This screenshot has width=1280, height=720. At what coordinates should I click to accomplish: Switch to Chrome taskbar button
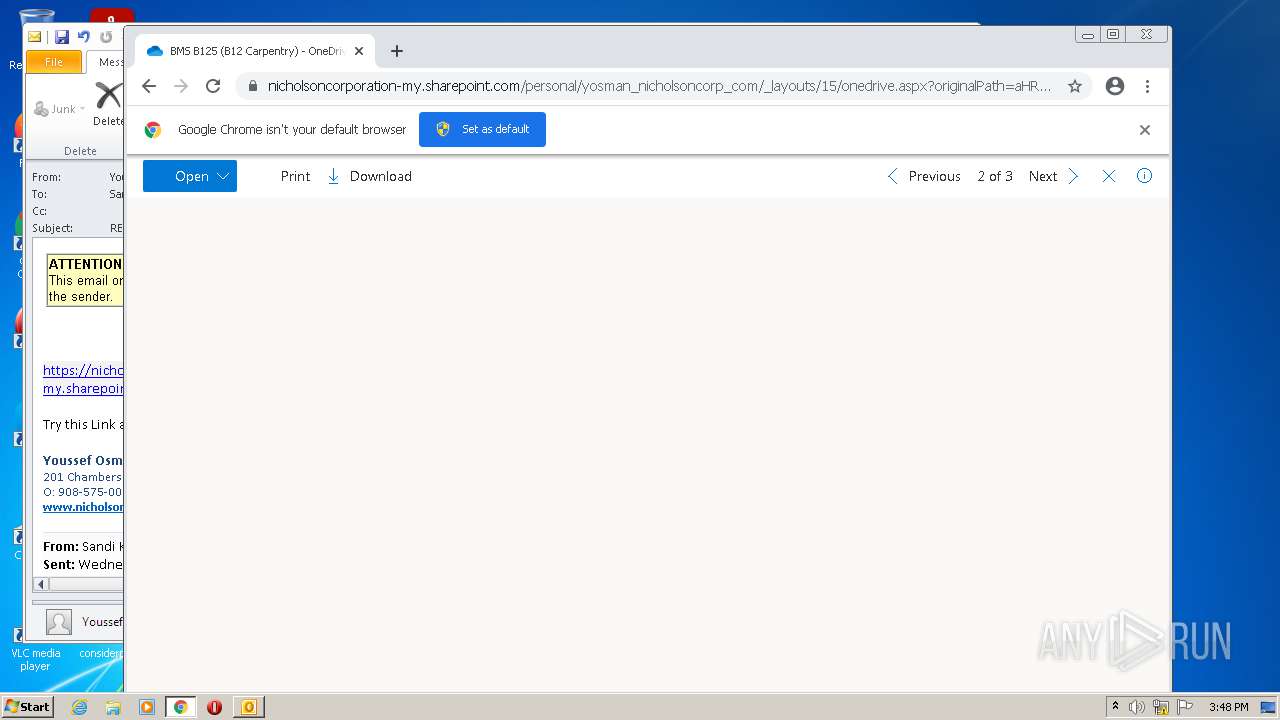(x=181, y=707)
